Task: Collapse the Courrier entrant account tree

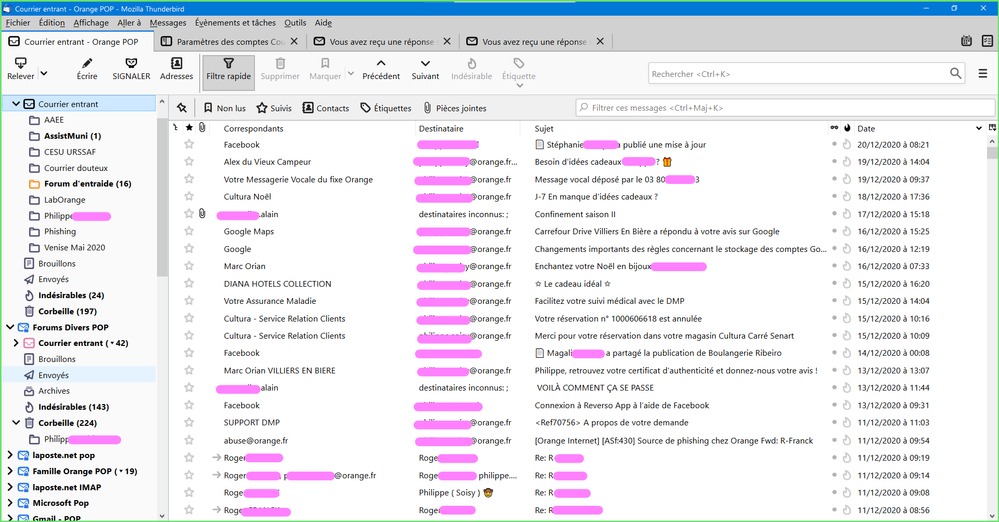Action: pos(14,104)
